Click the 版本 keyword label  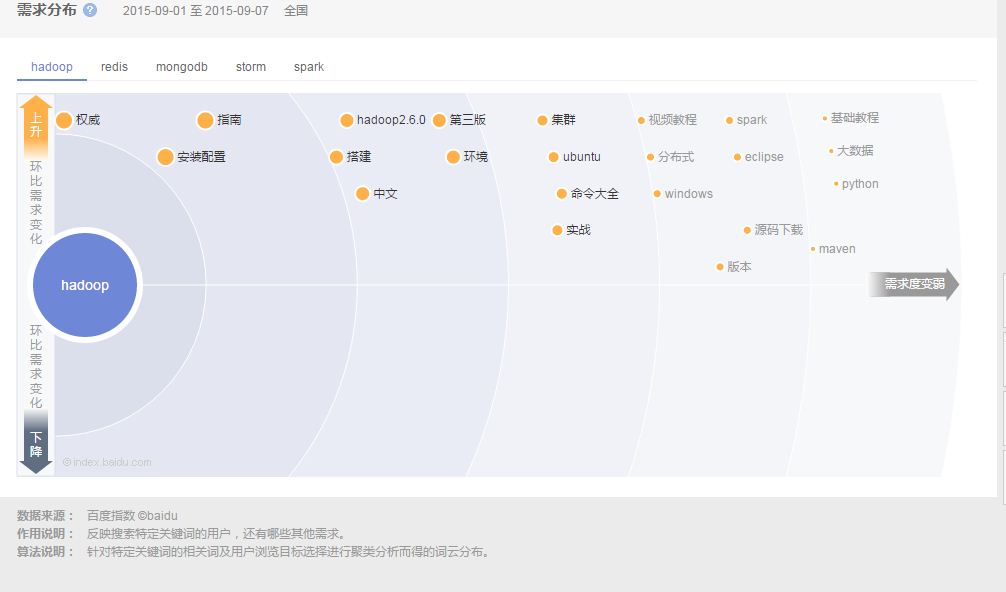click(x=739, y=267)
